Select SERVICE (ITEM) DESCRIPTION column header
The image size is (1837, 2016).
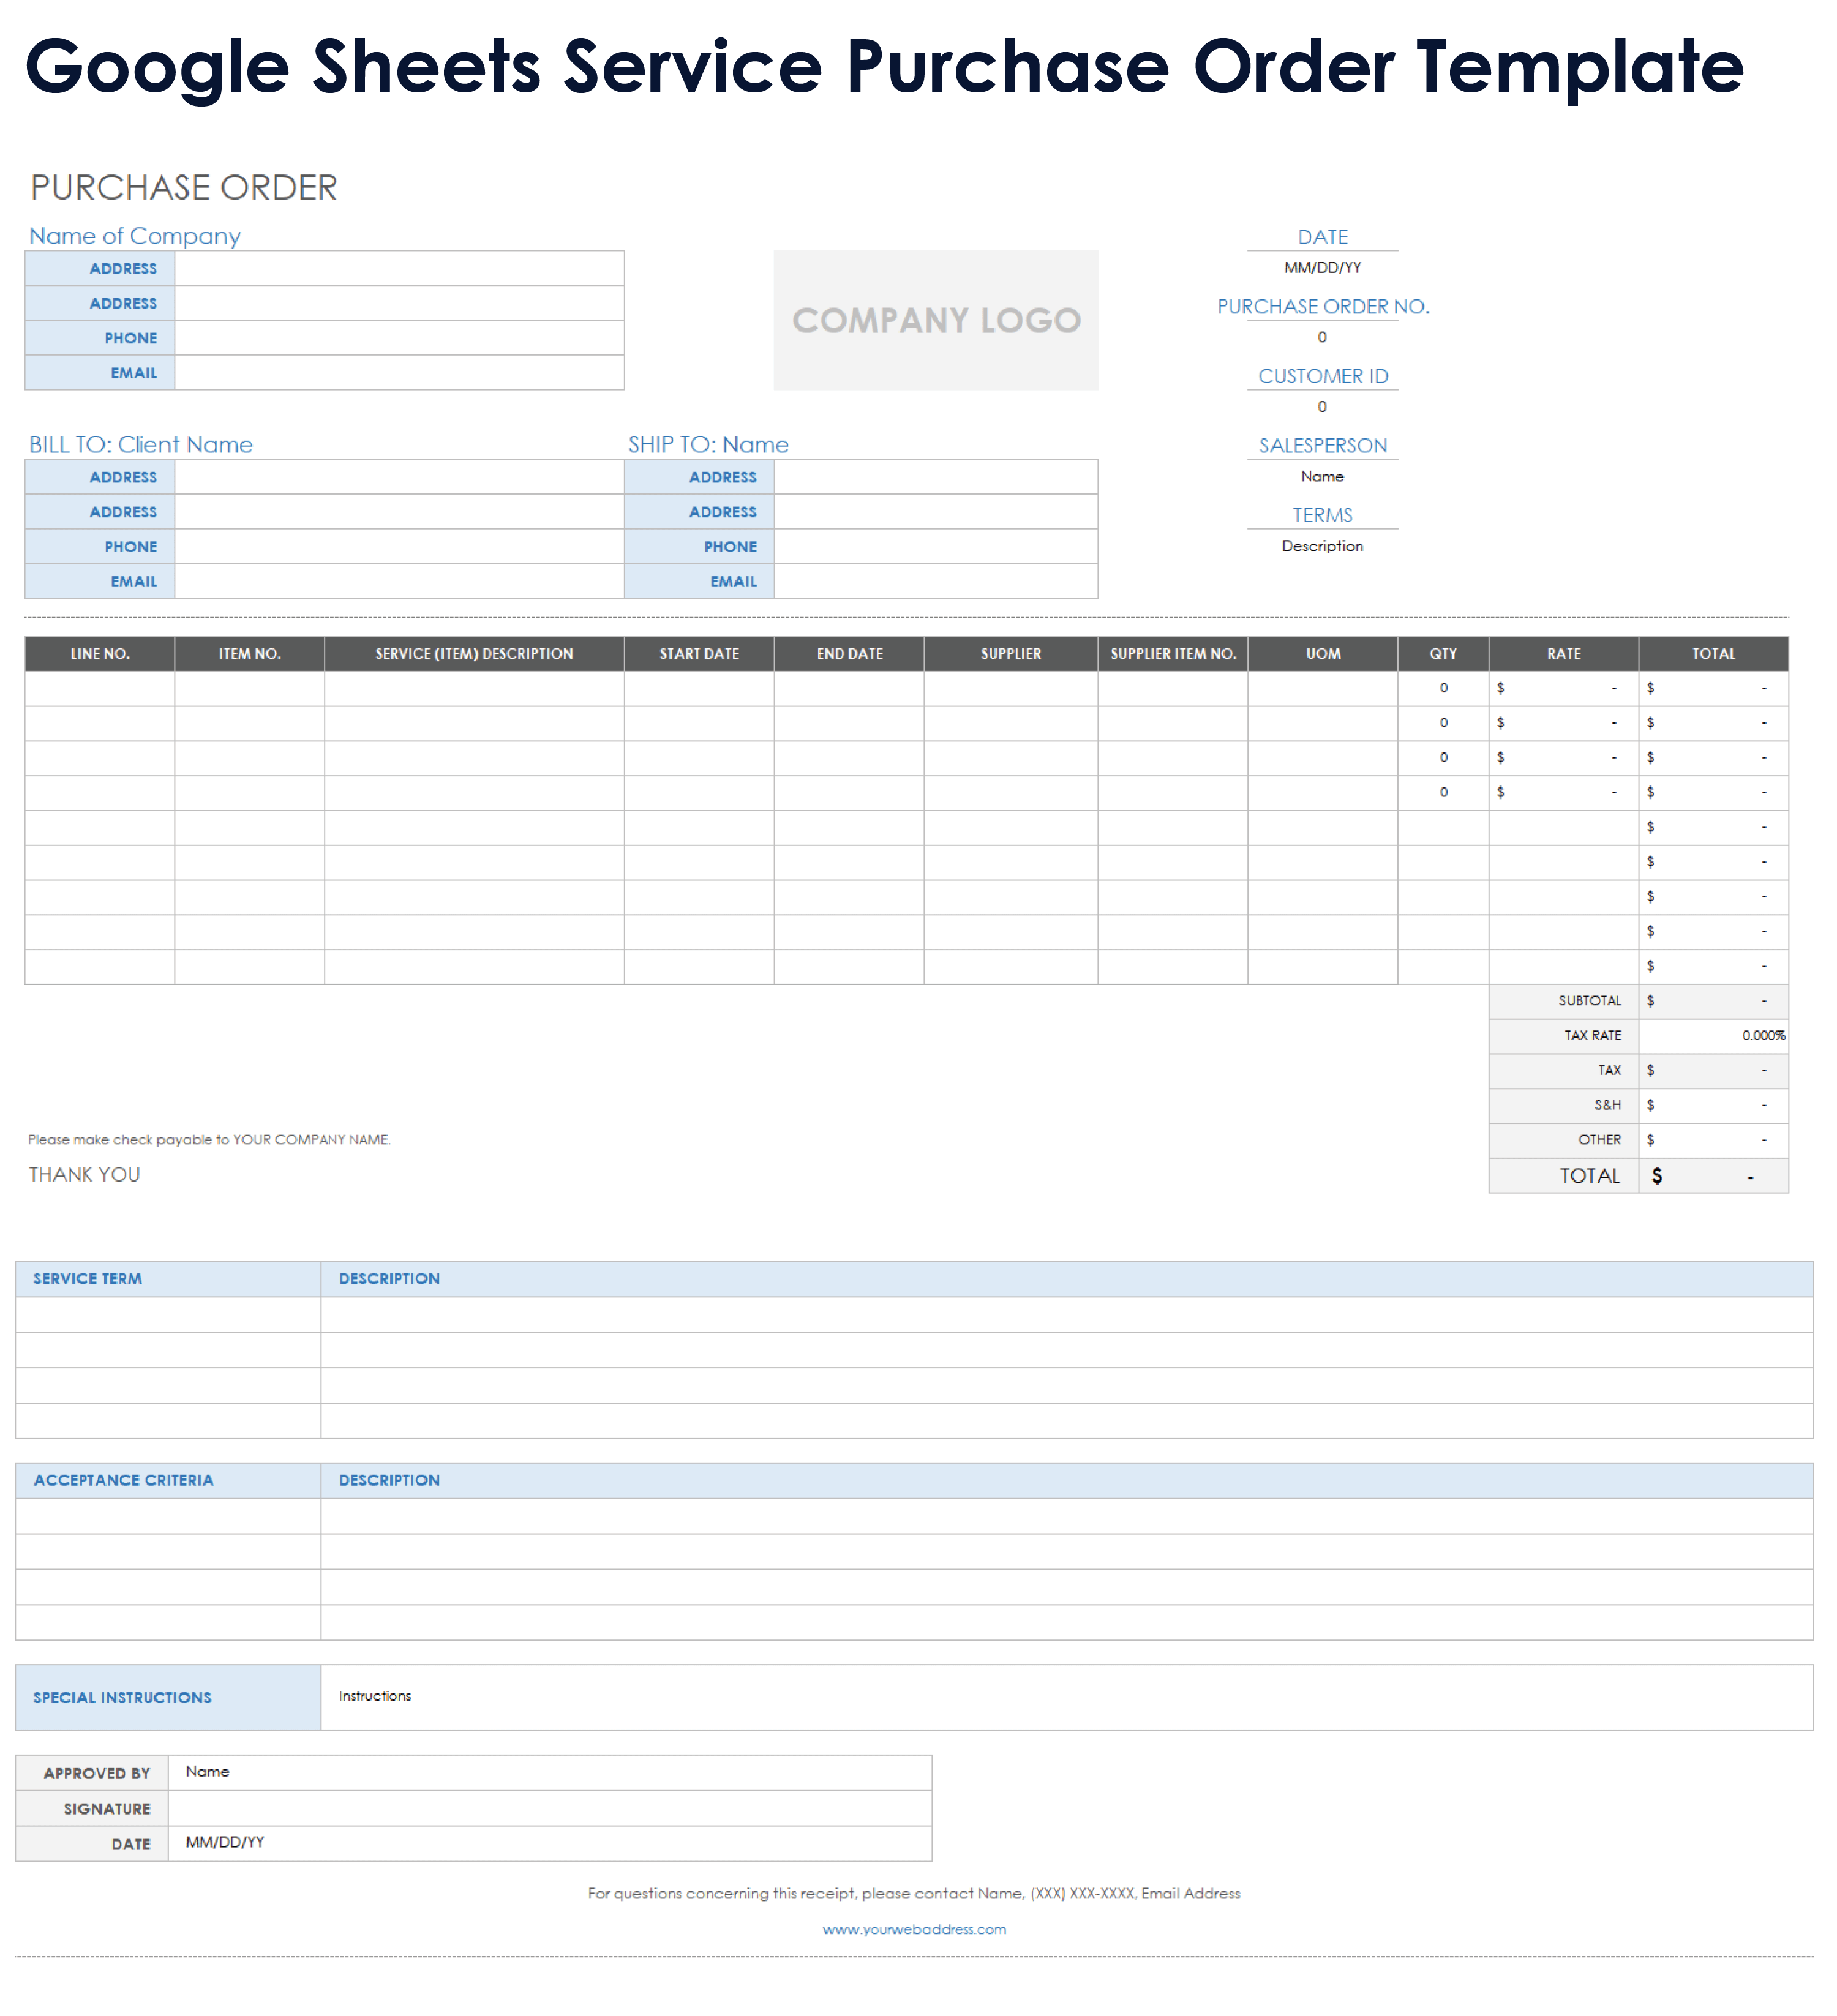tap(474, 654)
